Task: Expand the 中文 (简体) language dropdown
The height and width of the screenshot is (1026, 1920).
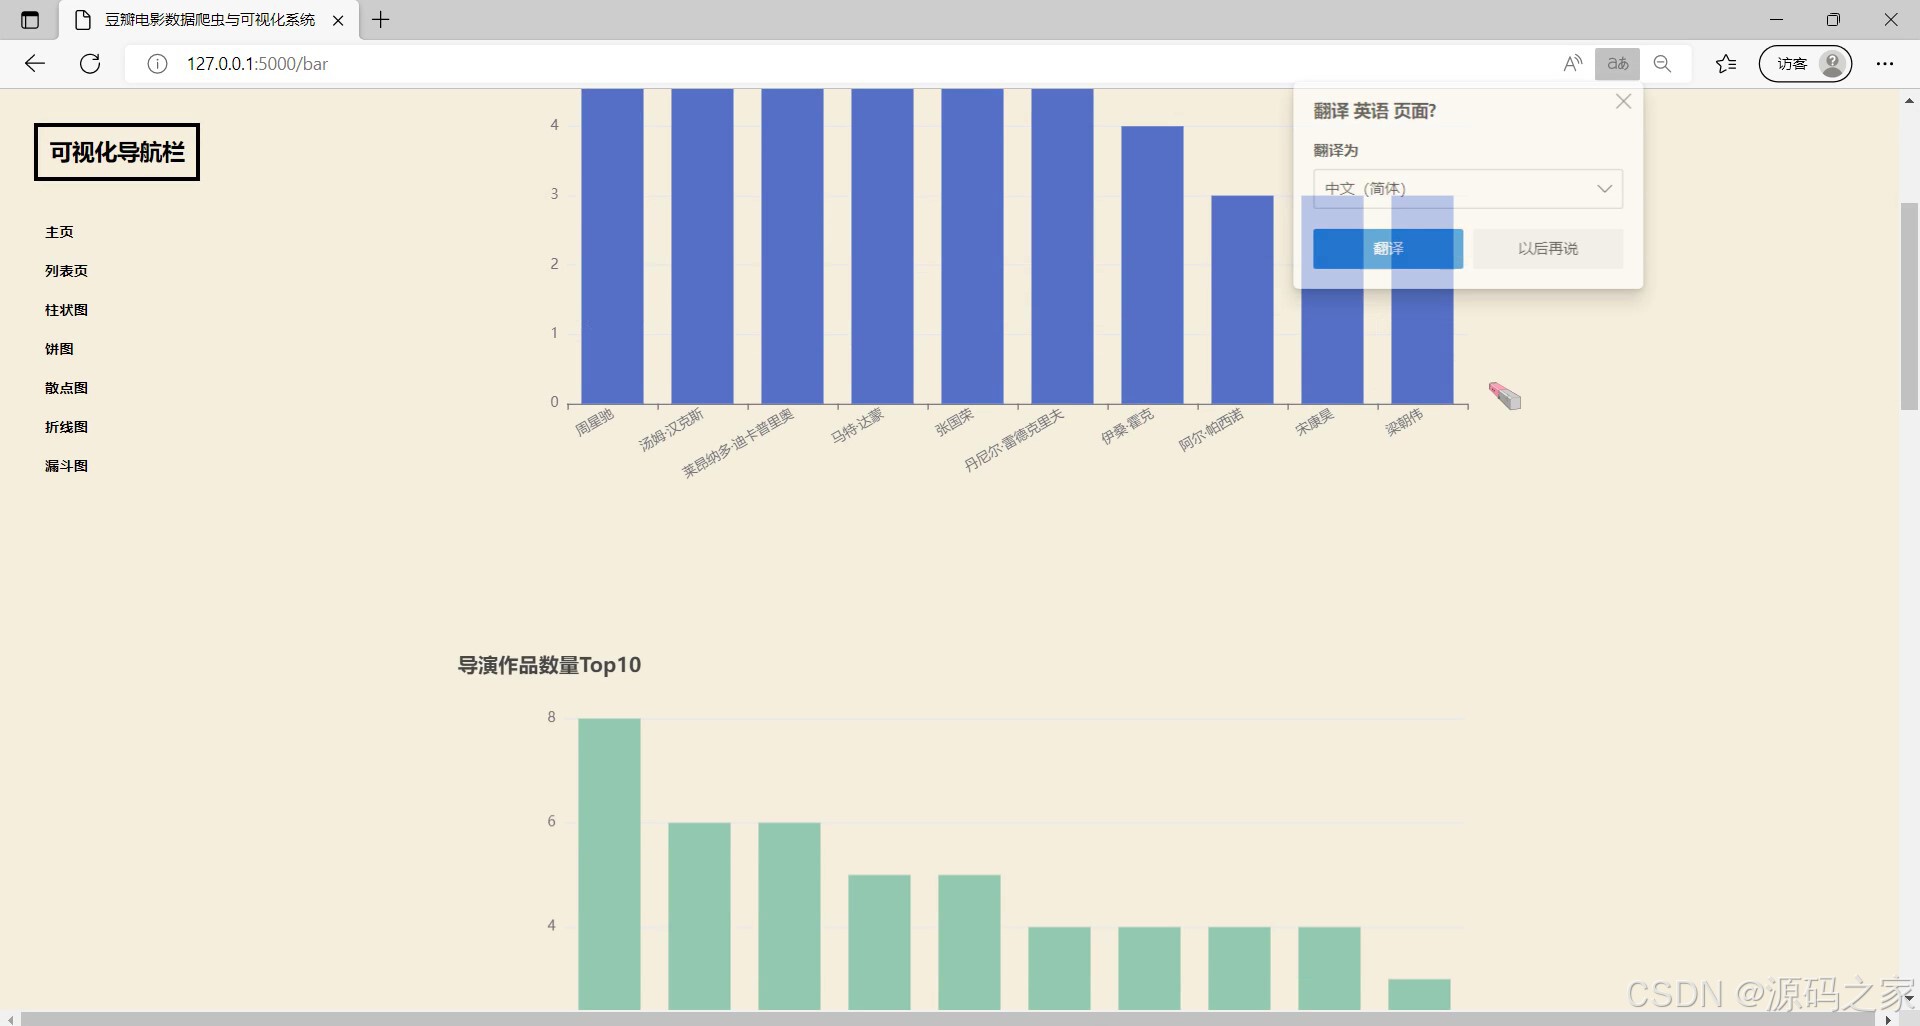Action: 1467,188
